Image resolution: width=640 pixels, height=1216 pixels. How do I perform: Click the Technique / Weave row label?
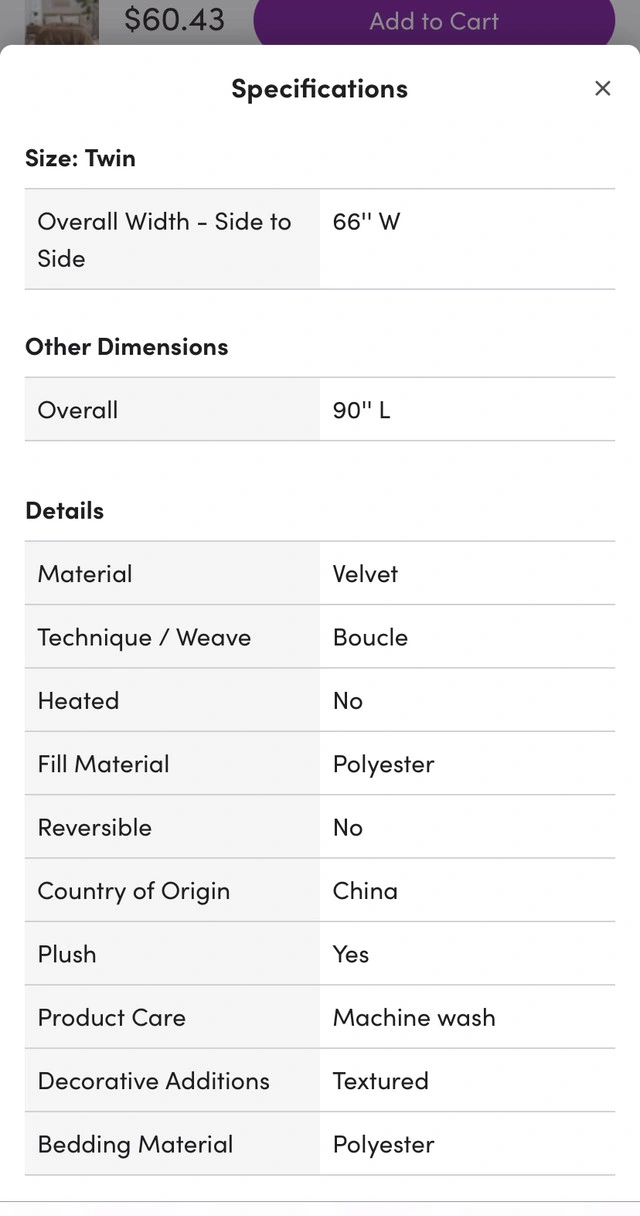144,637
